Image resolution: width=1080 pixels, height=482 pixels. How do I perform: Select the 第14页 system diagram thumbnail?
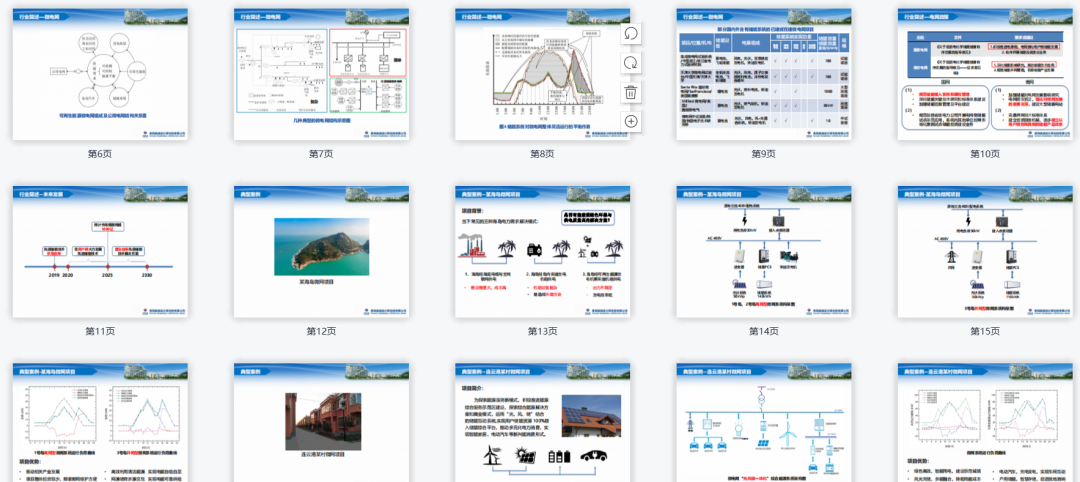tap(764, 251)
